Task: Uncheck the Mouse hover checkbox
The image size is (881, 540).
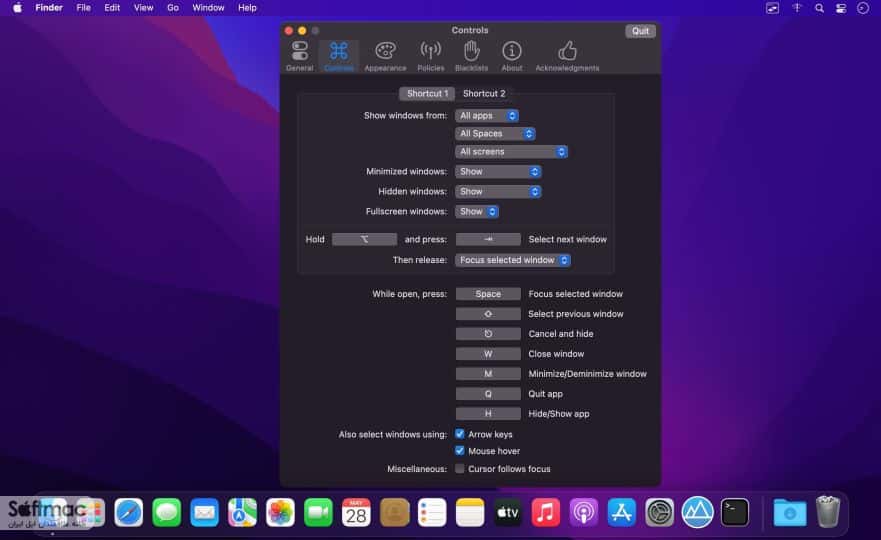Action: coord(460,451)
